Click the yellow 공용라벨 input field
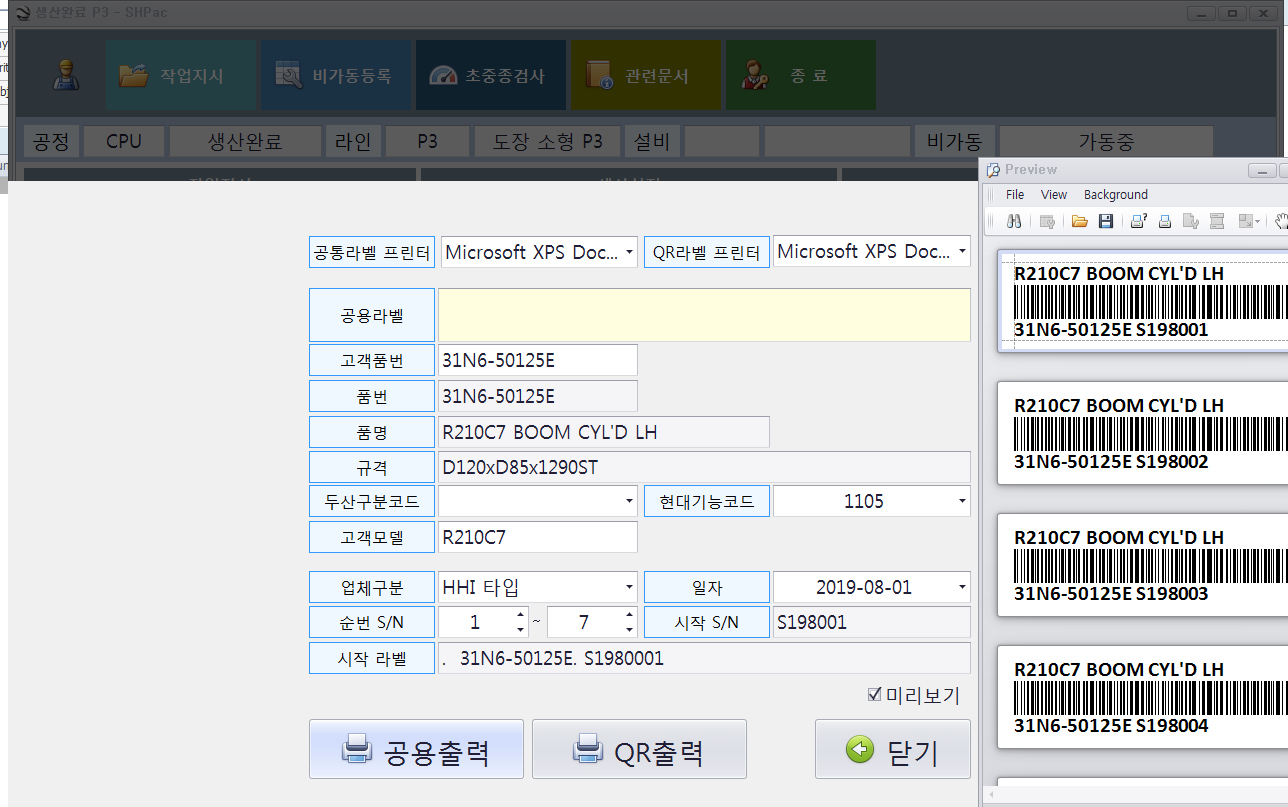 point(704,315)
